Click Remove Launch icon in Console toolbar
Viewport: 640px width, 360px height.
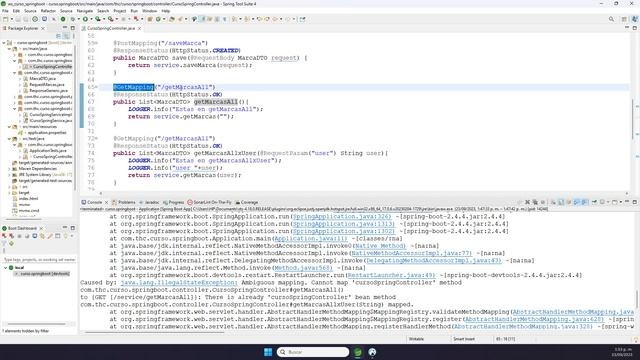pyautogui.click(x=527, y=202)
